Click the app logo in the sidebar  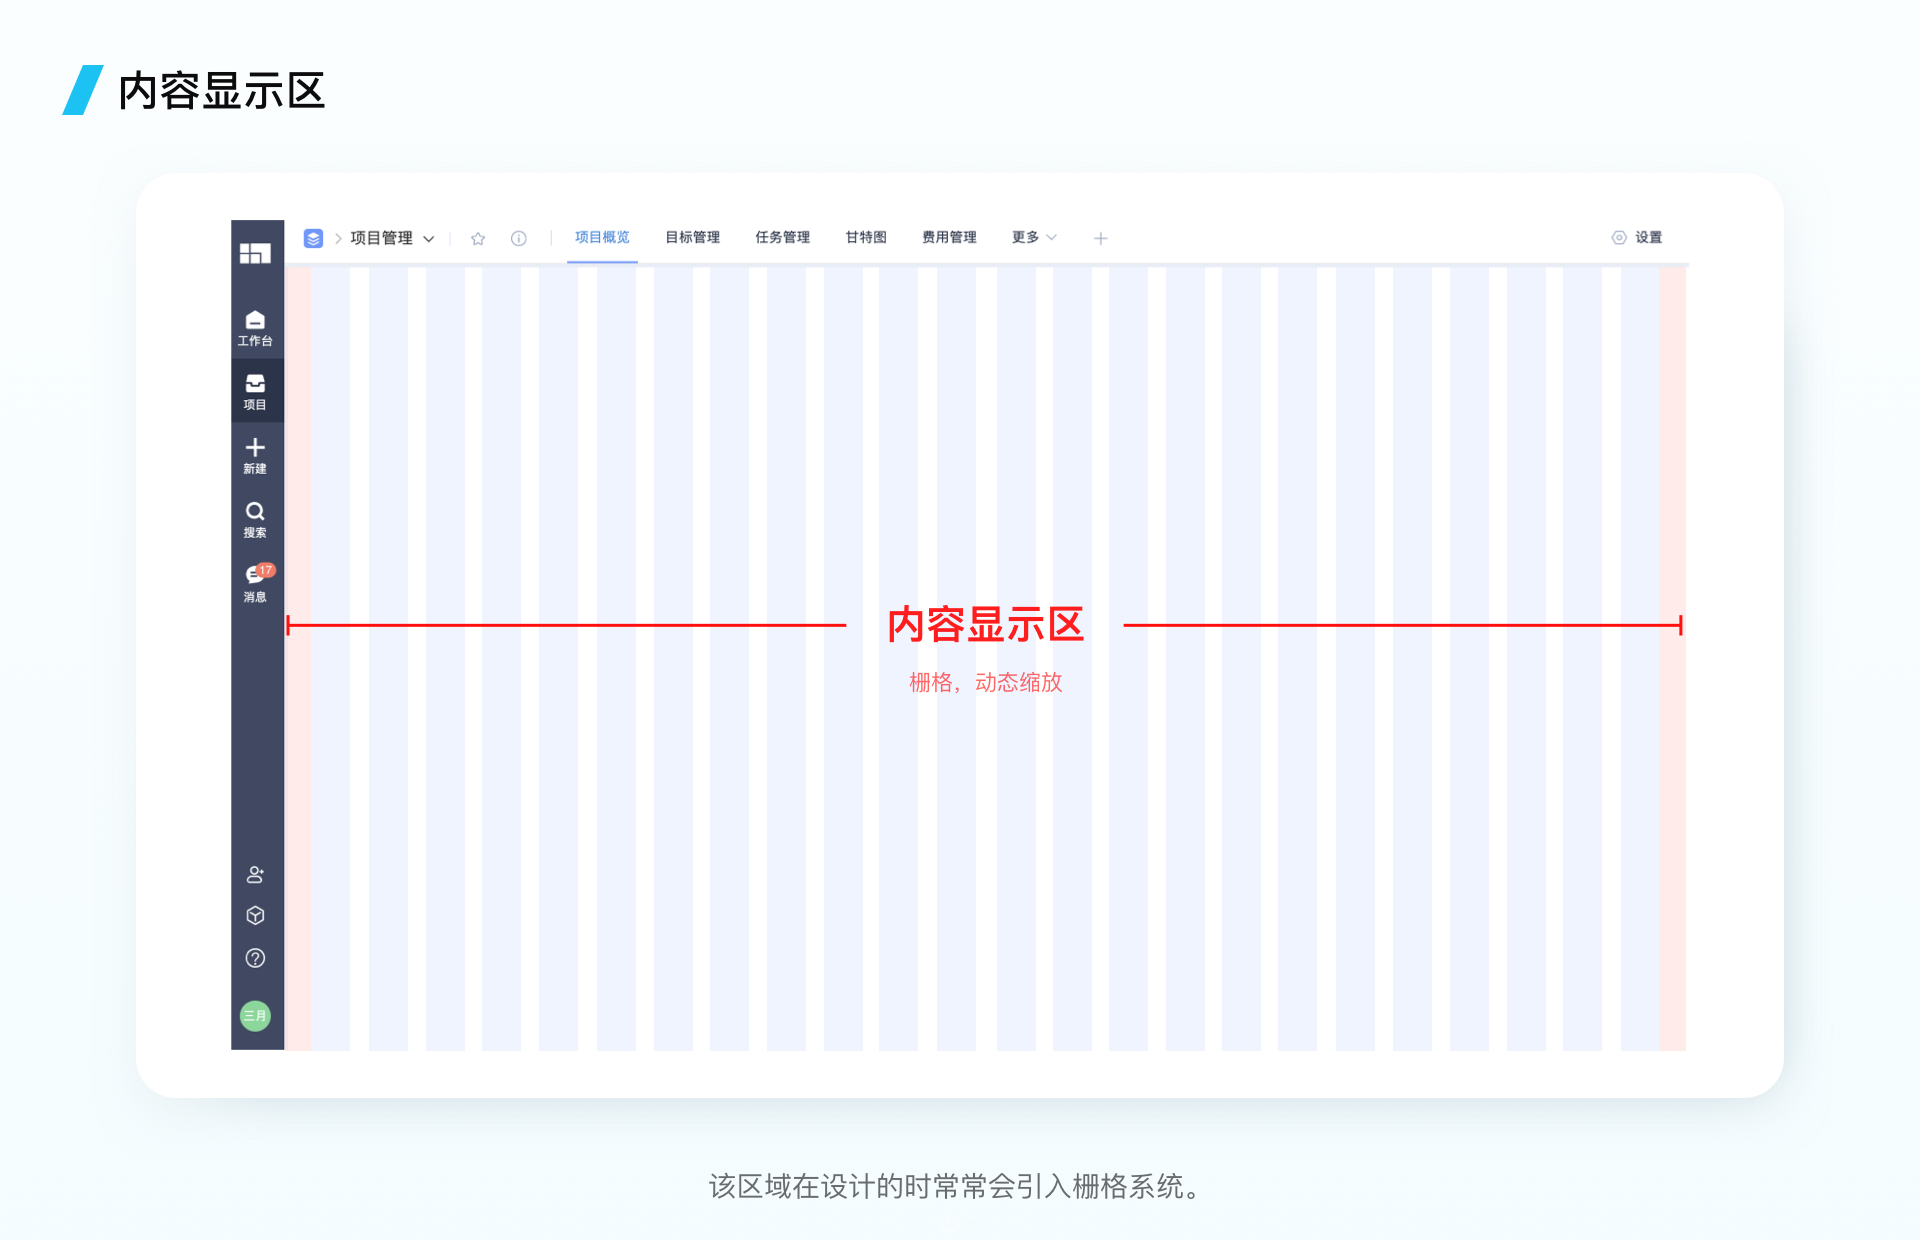(255, 253)
